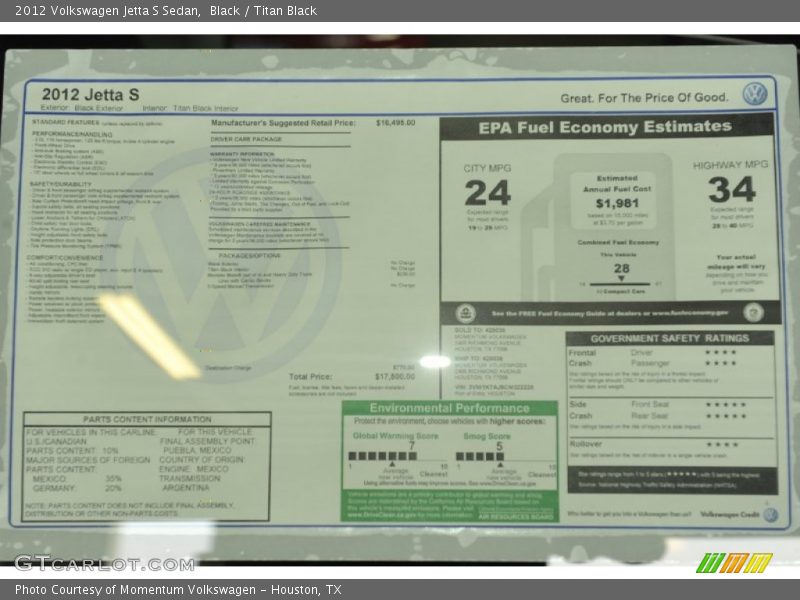Click the Global Warming Score bar

click(x=383, y=456)
